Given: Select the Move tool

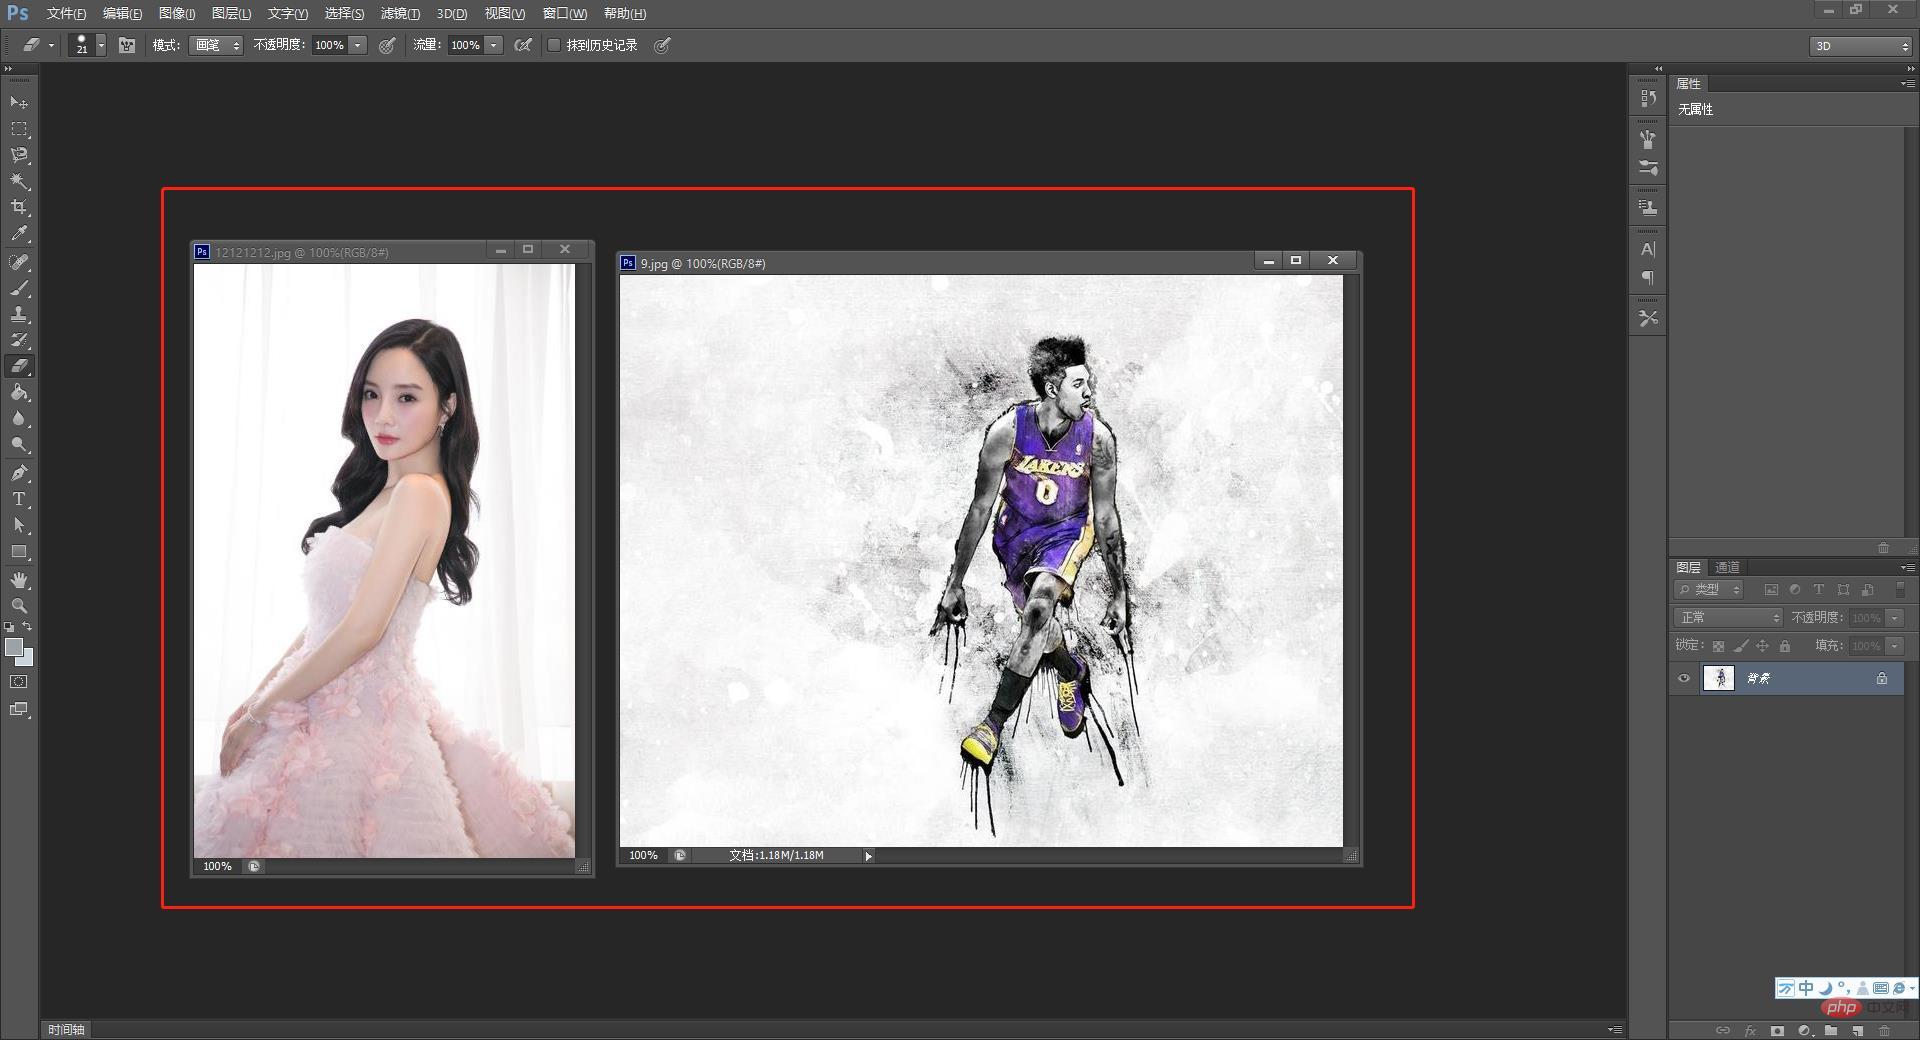Looking at the screenshot, I should click(19, 103).
